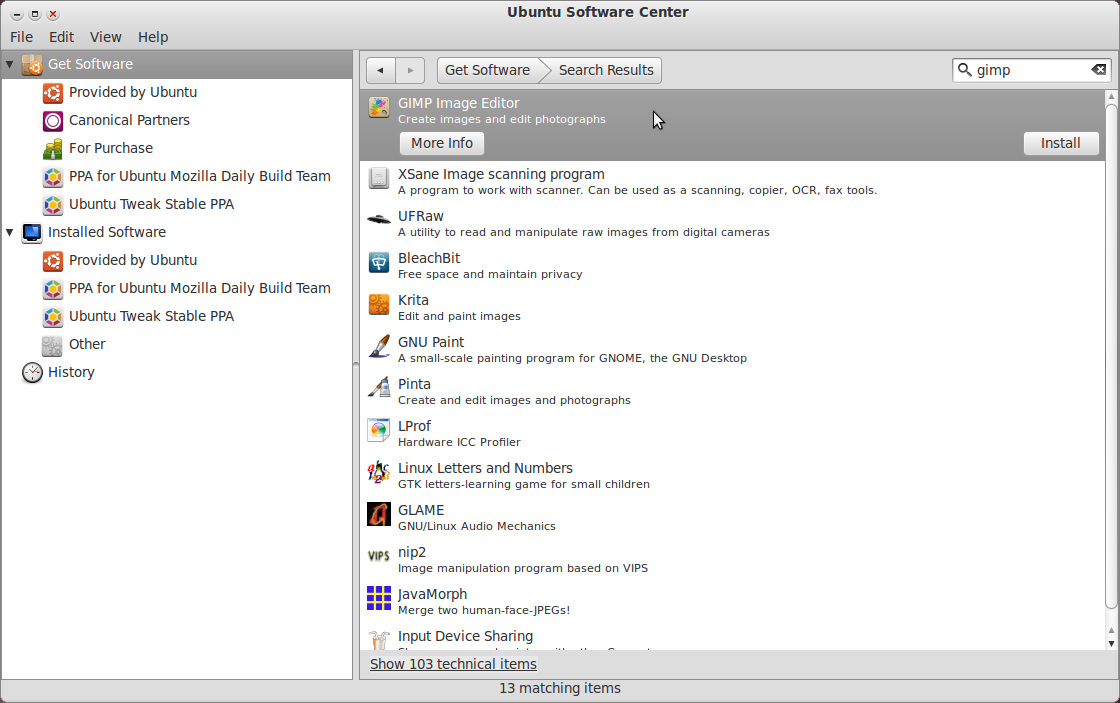Click More Info for GIMP Image Editor

click(x=442, y=143)
